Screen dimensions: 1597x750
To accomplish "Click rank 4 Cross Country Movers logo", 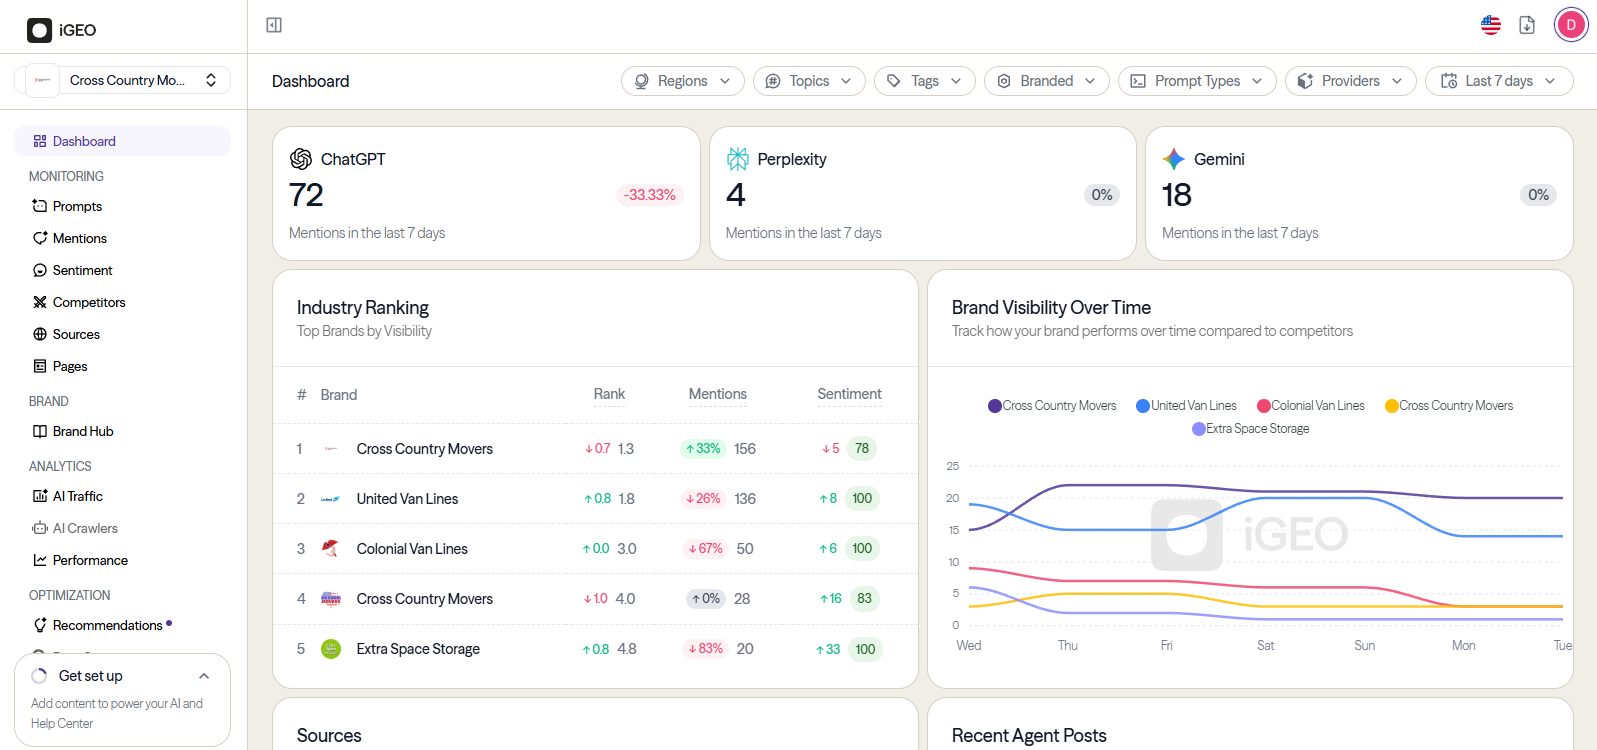I will (x=331, y=599).
